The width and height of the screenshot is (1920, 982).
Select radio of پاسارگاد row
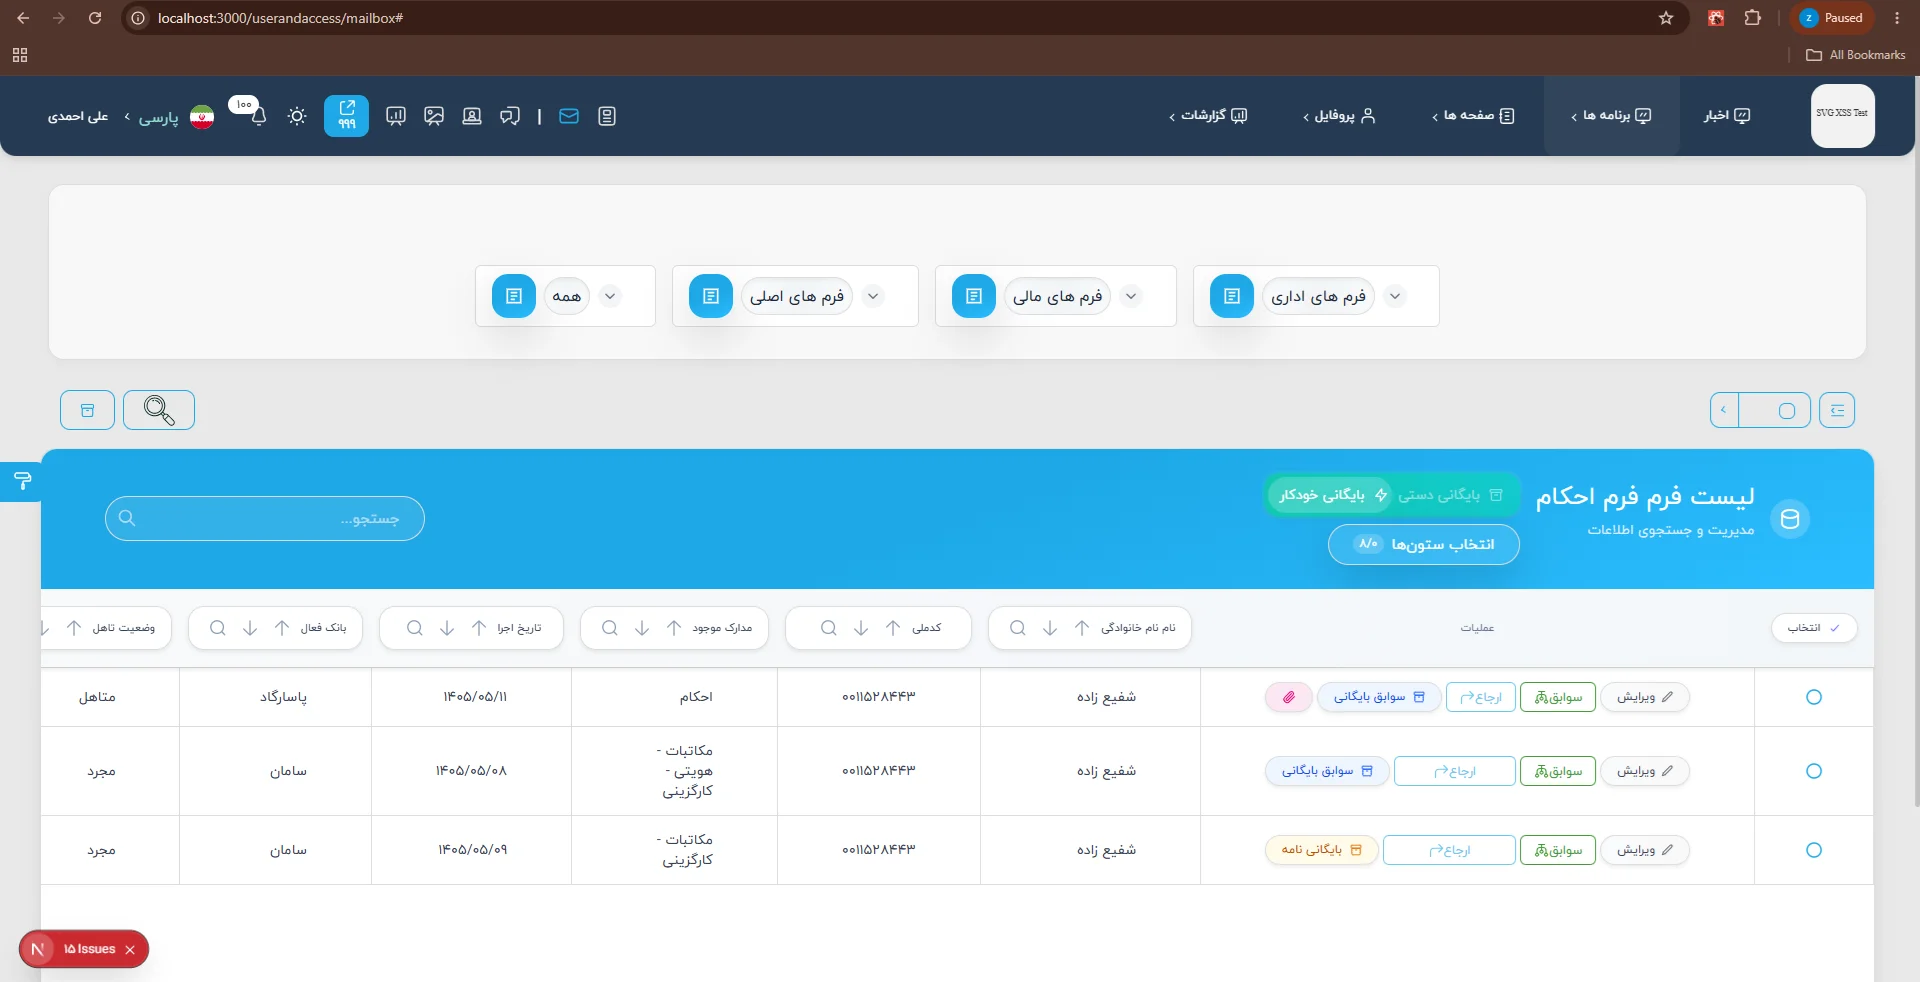1814,697
